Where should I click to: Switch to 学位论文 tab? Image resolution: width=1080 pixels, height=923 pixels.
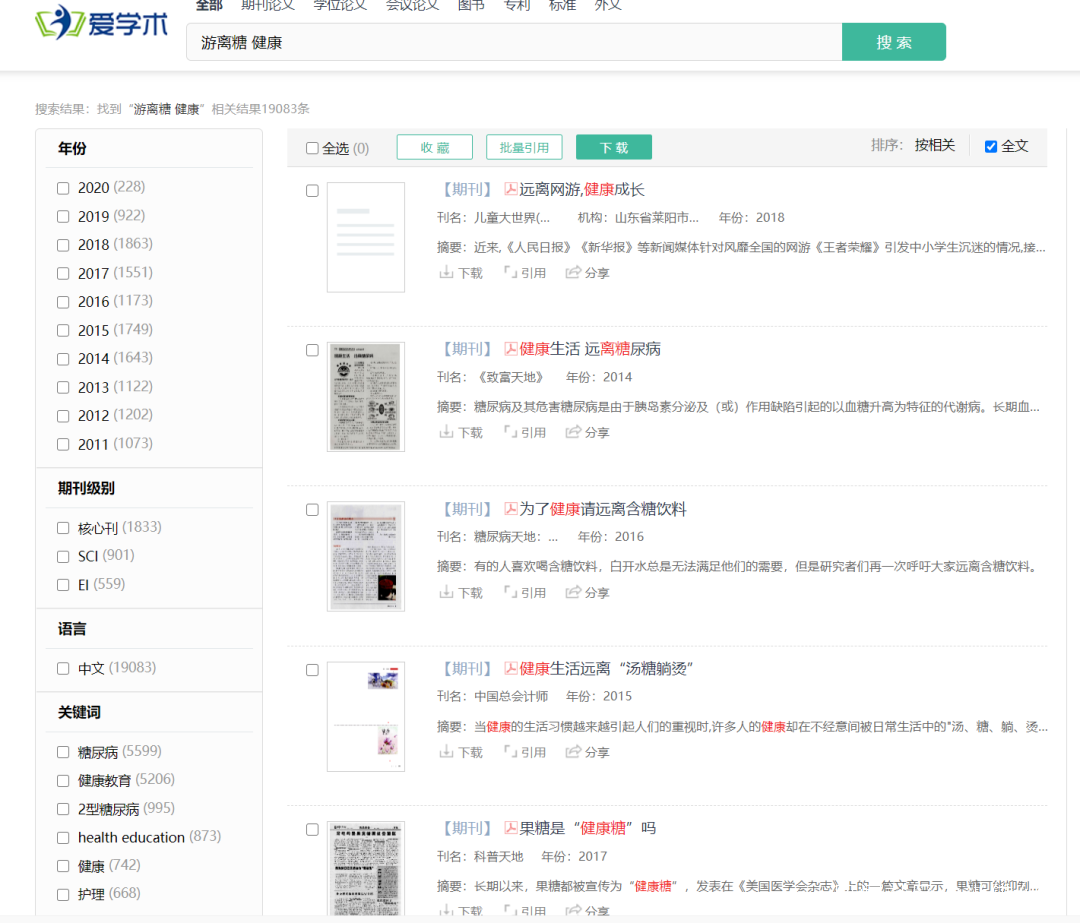click(x=340, y=6)
